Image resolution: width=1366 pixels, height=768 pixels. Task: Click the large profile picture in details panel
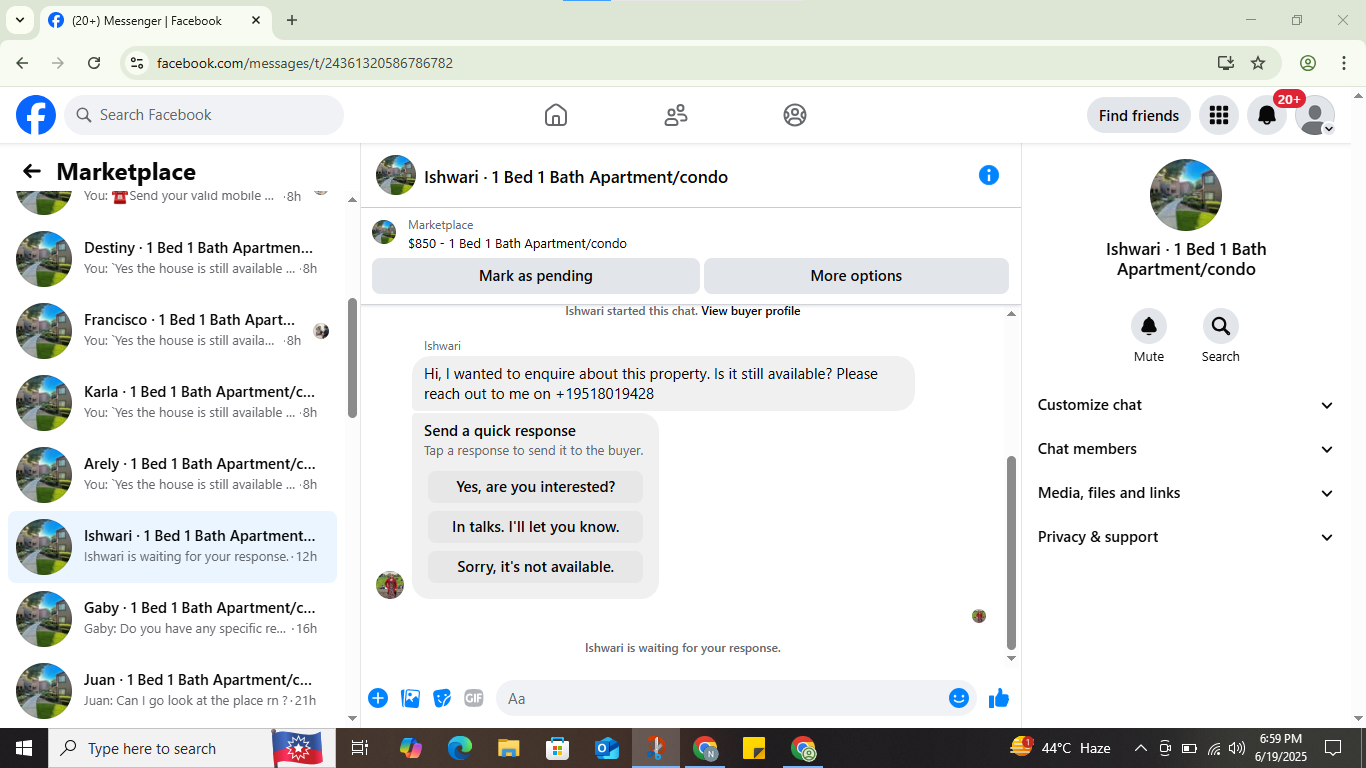[1186, 195]
